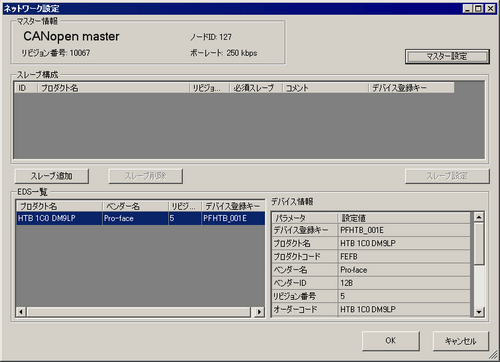Click プロダクト名 header in EDS一覧 list
Viewport: 500px width, 362px height.
coord(59,206)
